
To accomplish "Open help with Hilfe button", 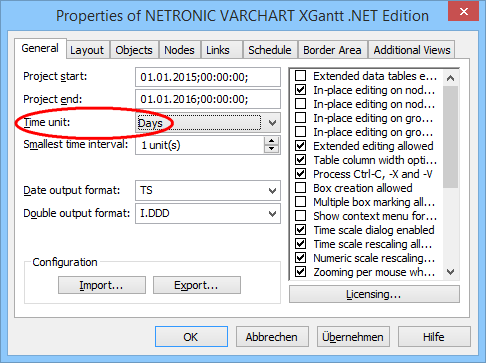I will pos(434,337).
